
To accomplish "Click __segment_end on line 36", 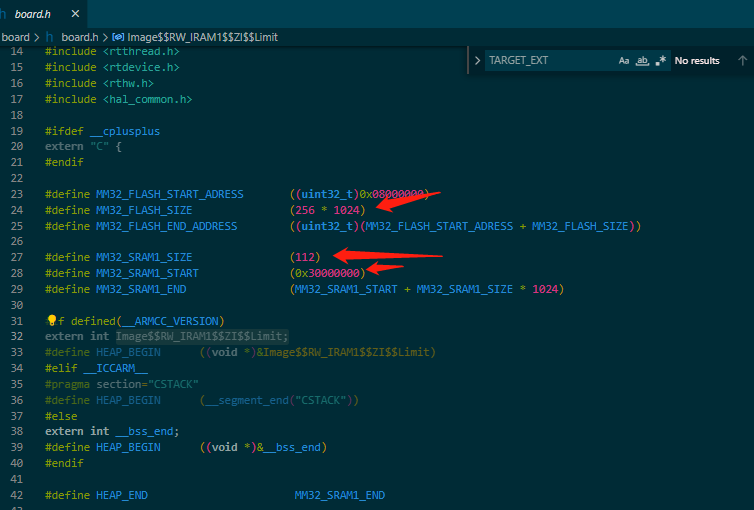I will click(x=247, y=400).
